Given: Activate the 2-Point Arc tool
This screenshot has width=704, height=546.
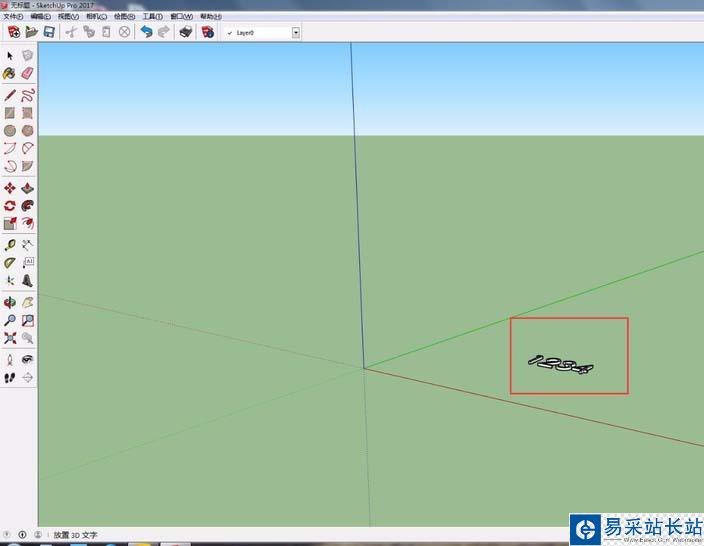Looking at the screenshot, I should pyautogui.click(x=10, y=148).
